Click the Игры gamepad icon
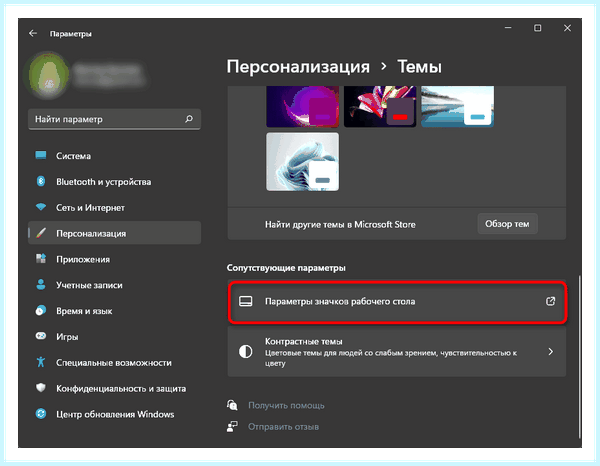Image resolution: width=600 pixels, height=466 pixels. pyautogui.click(x=41, y=336)
